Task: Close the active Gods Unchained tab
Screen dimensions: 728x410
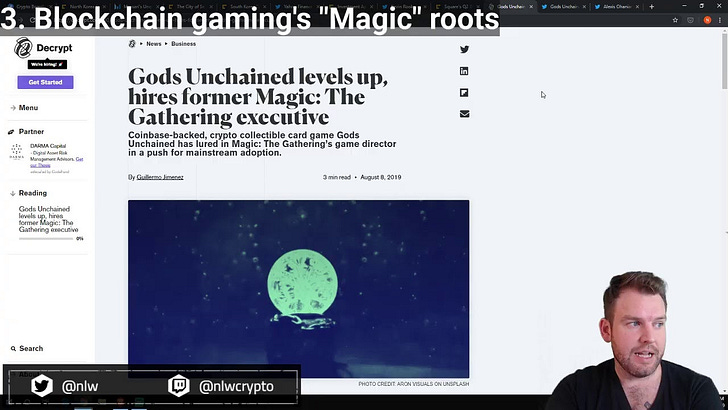Action: [531, 7]
